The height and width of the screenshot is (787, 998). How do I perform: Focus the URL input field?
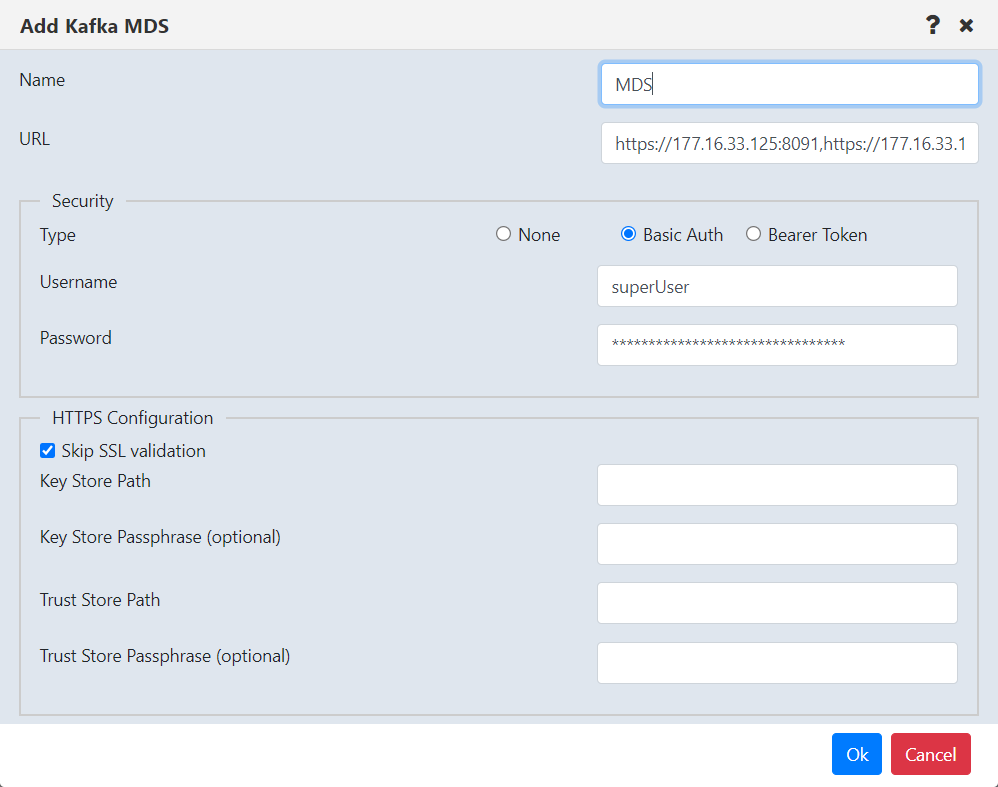point(789,143)
